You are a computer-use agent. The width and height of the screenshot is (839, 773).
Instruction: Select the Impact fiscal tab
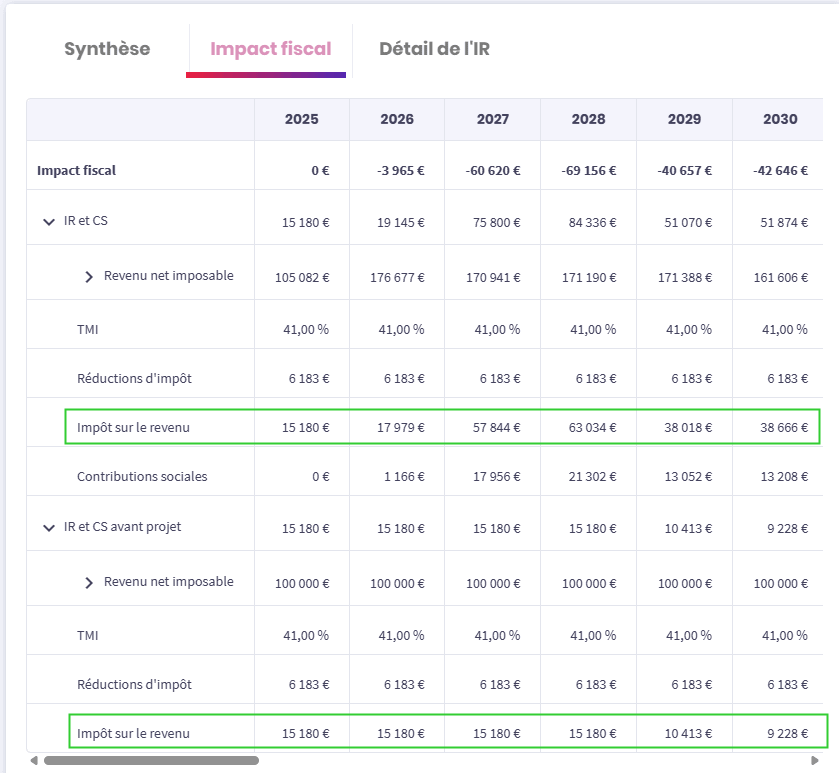[270, 49]
